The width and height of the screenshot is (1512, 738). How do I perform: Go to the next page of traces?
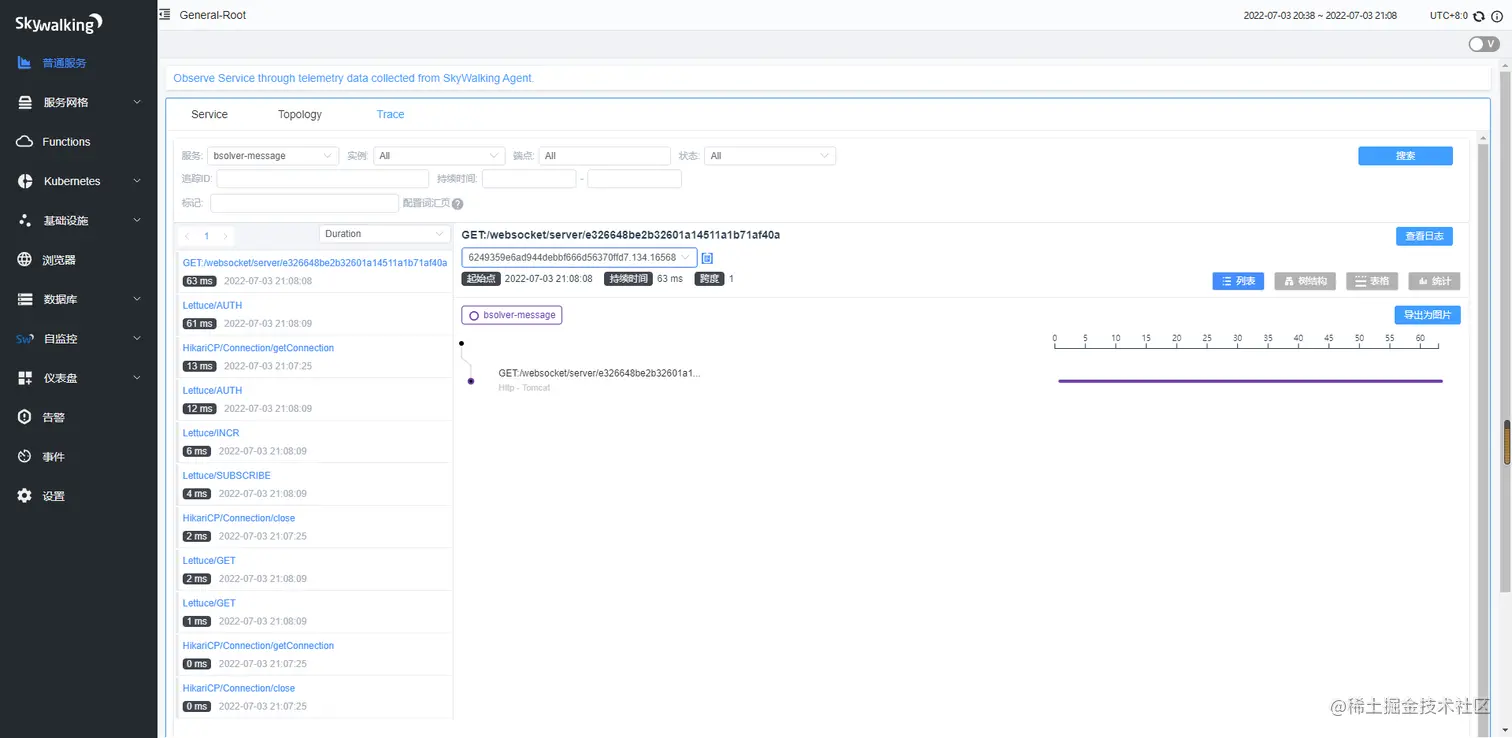(x=226, y=236)
